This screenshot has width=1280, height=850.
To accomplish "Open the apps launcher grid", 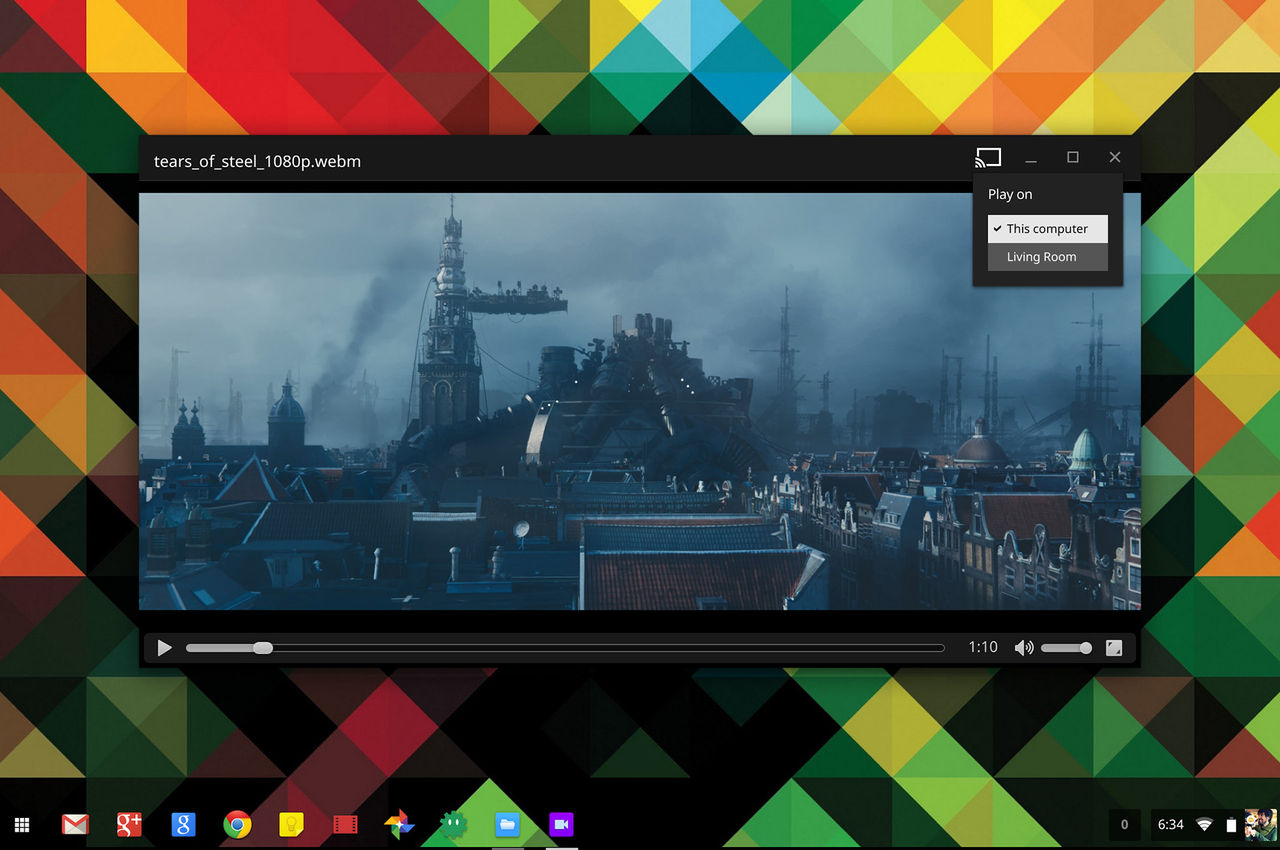I will [x=22, y=824].
